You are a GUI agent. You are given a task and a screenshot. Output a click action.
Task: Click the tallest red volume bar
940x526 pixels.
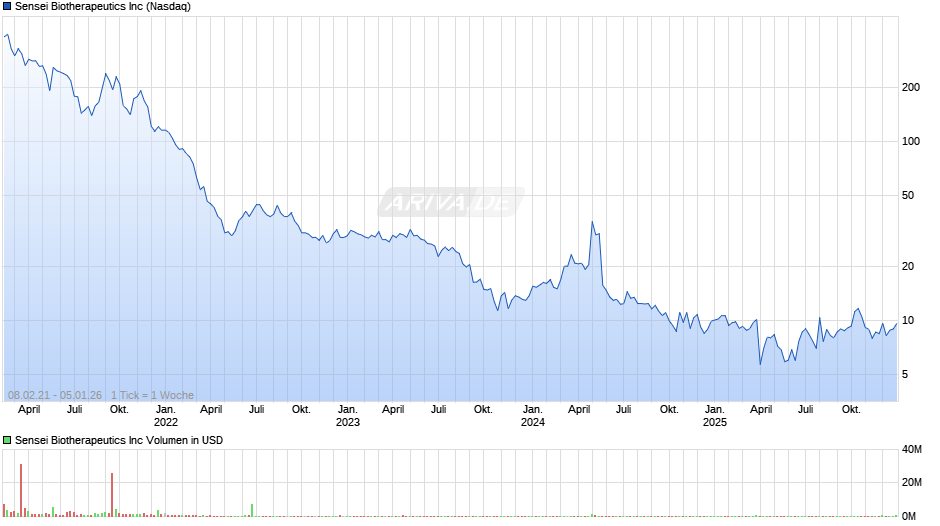[21, 490]
